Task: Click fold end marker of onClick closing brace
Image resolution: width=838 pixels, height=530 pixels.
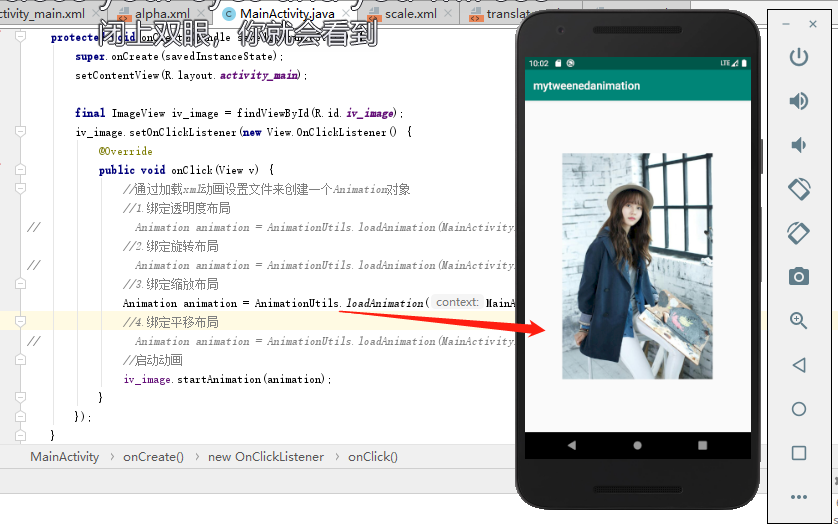Action: coord(20,397)
